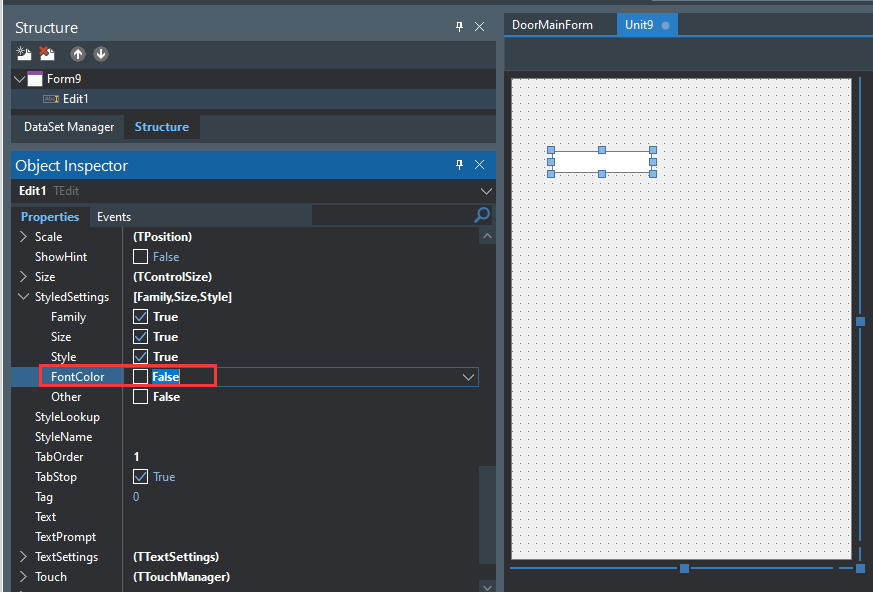
Task: Move selected item down in Structure
Action: coord(101,54)
